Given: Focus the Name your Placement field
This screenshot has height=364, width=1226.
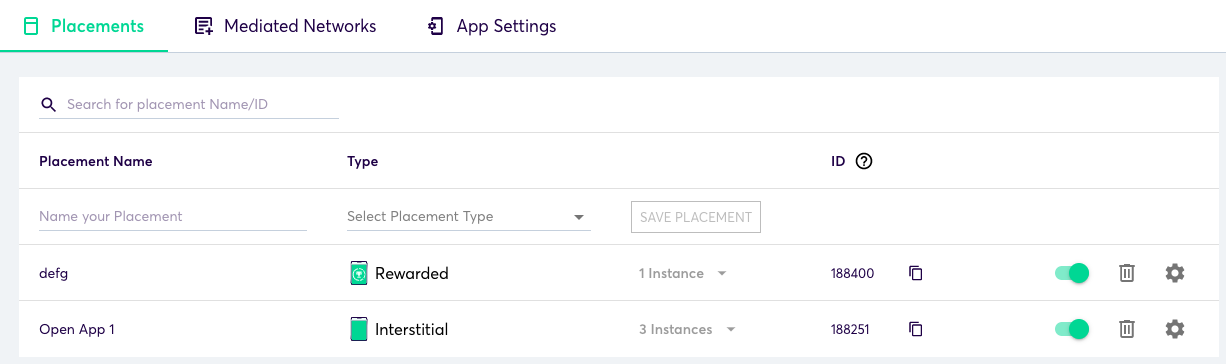Looking at the screenshot, I should click(172, 217).
